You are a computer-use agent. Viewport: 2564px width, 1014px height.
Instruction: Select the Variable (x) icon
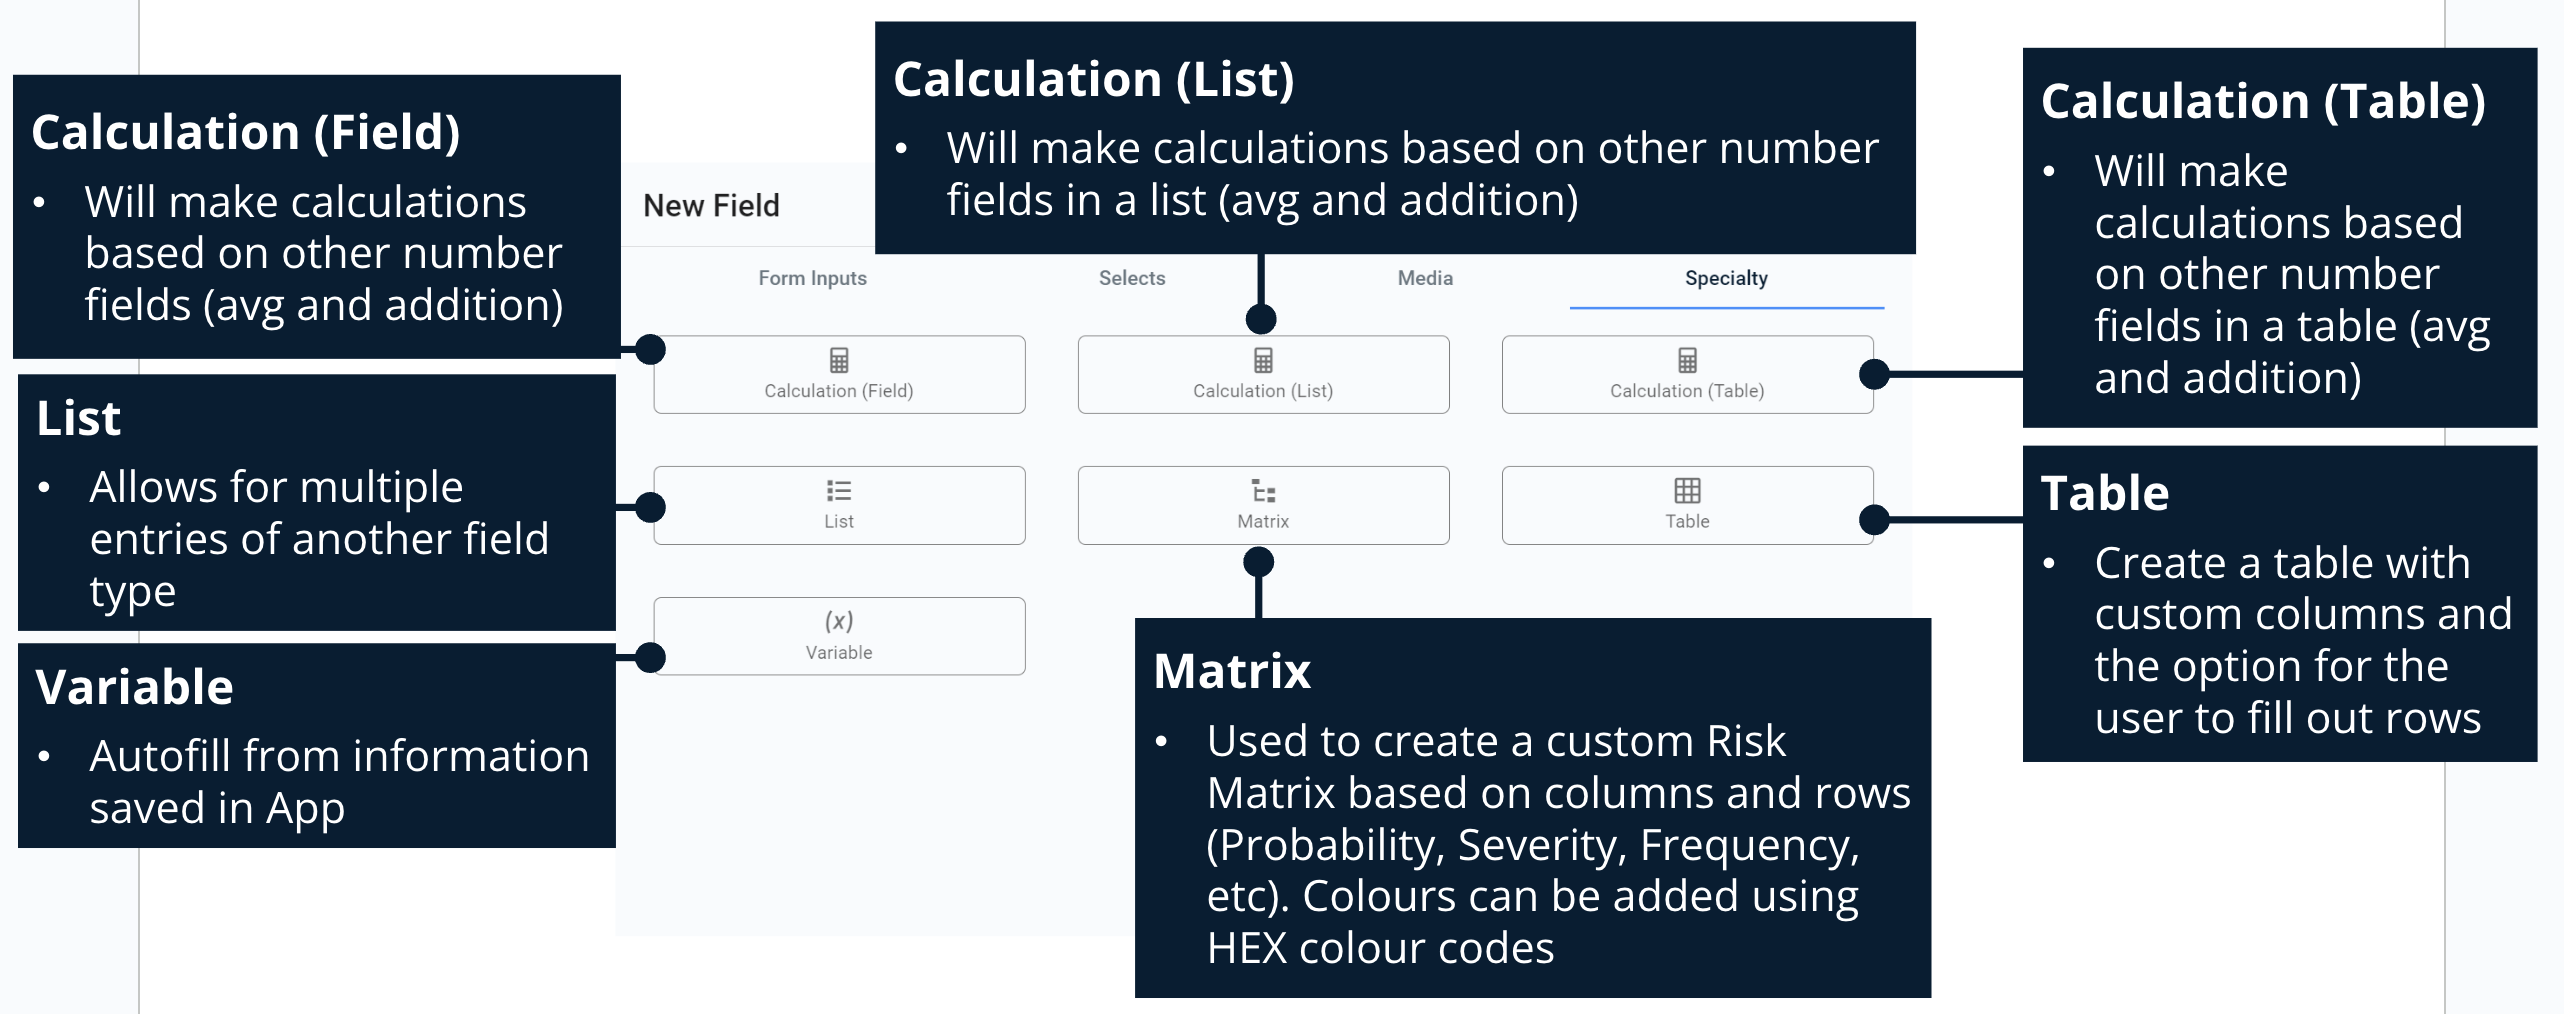[839, 621]
